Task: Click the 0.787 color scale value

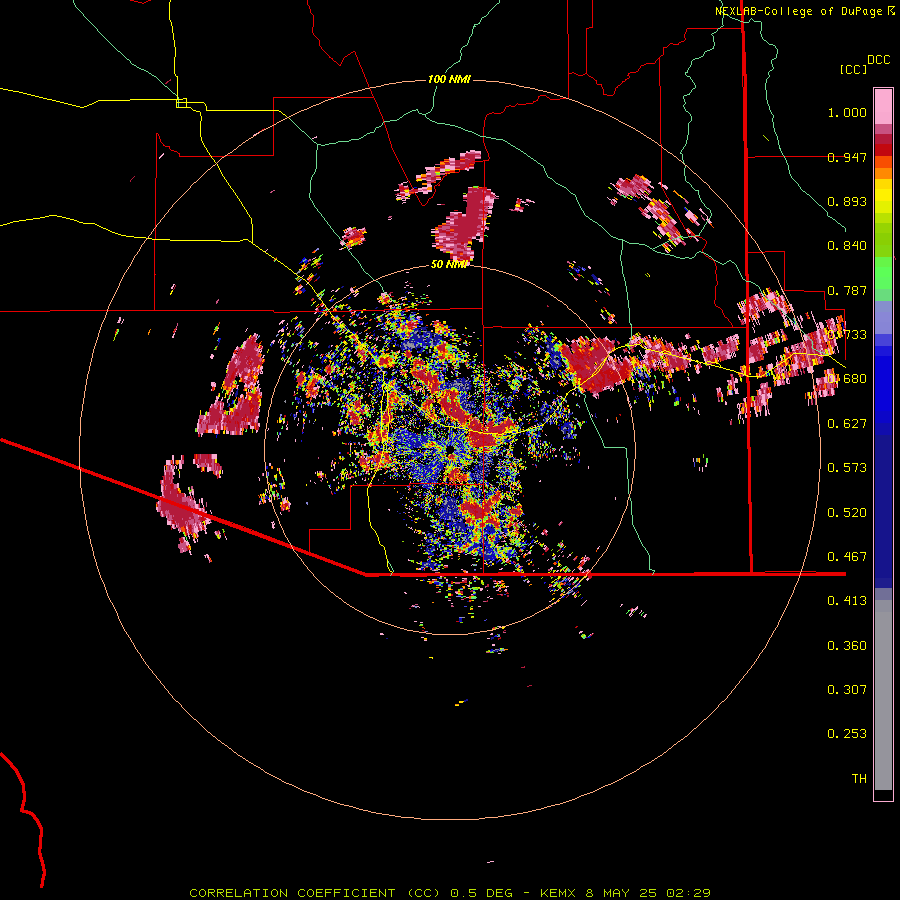Action: click(x=847, y=290)
